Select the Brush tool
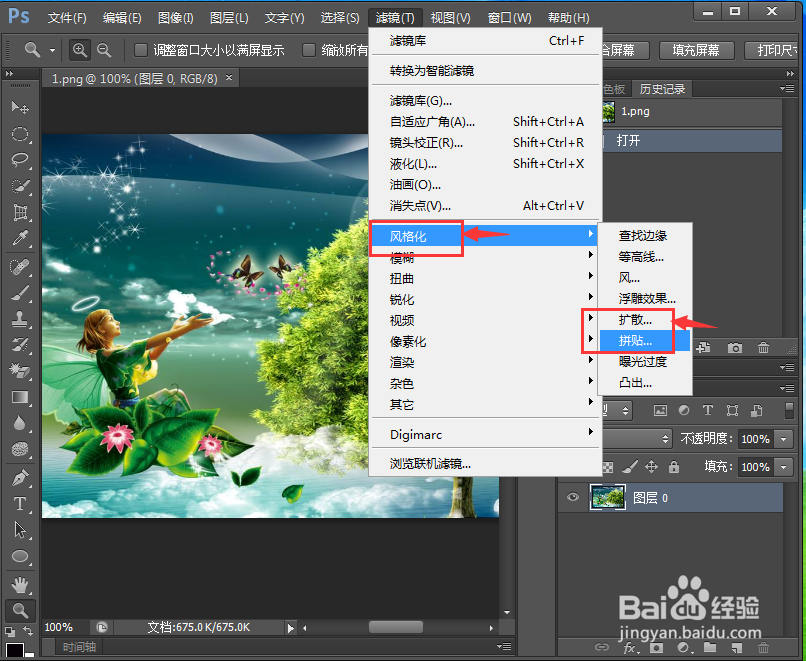806x661 pixels. pos(20,293)
